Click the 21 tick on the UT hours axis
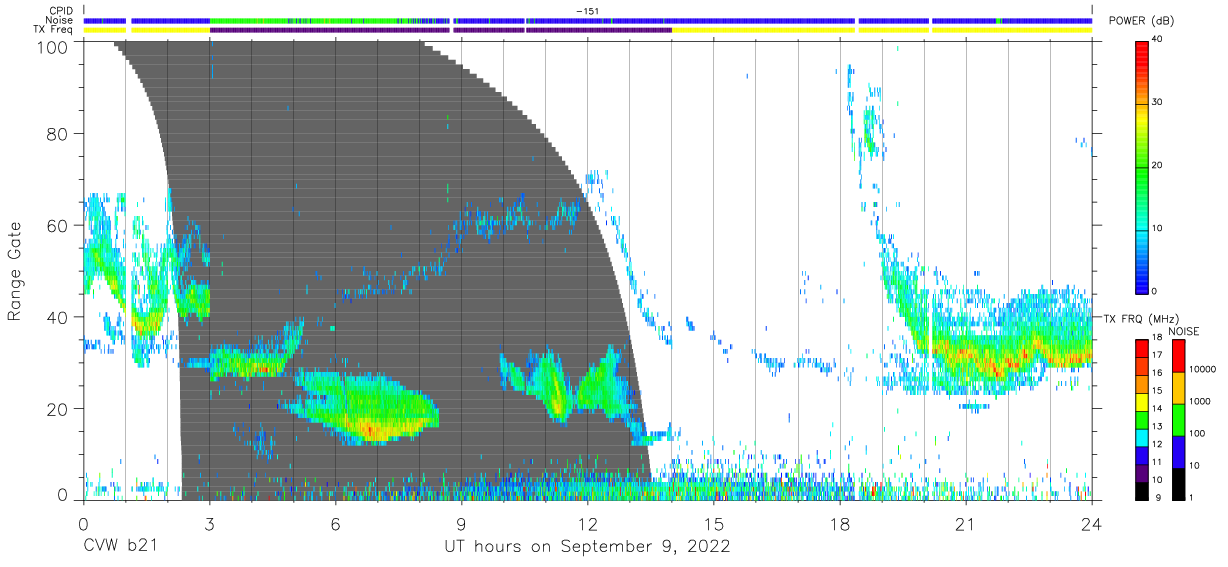This screenshot has width=1228, height=567. (966, 523)
